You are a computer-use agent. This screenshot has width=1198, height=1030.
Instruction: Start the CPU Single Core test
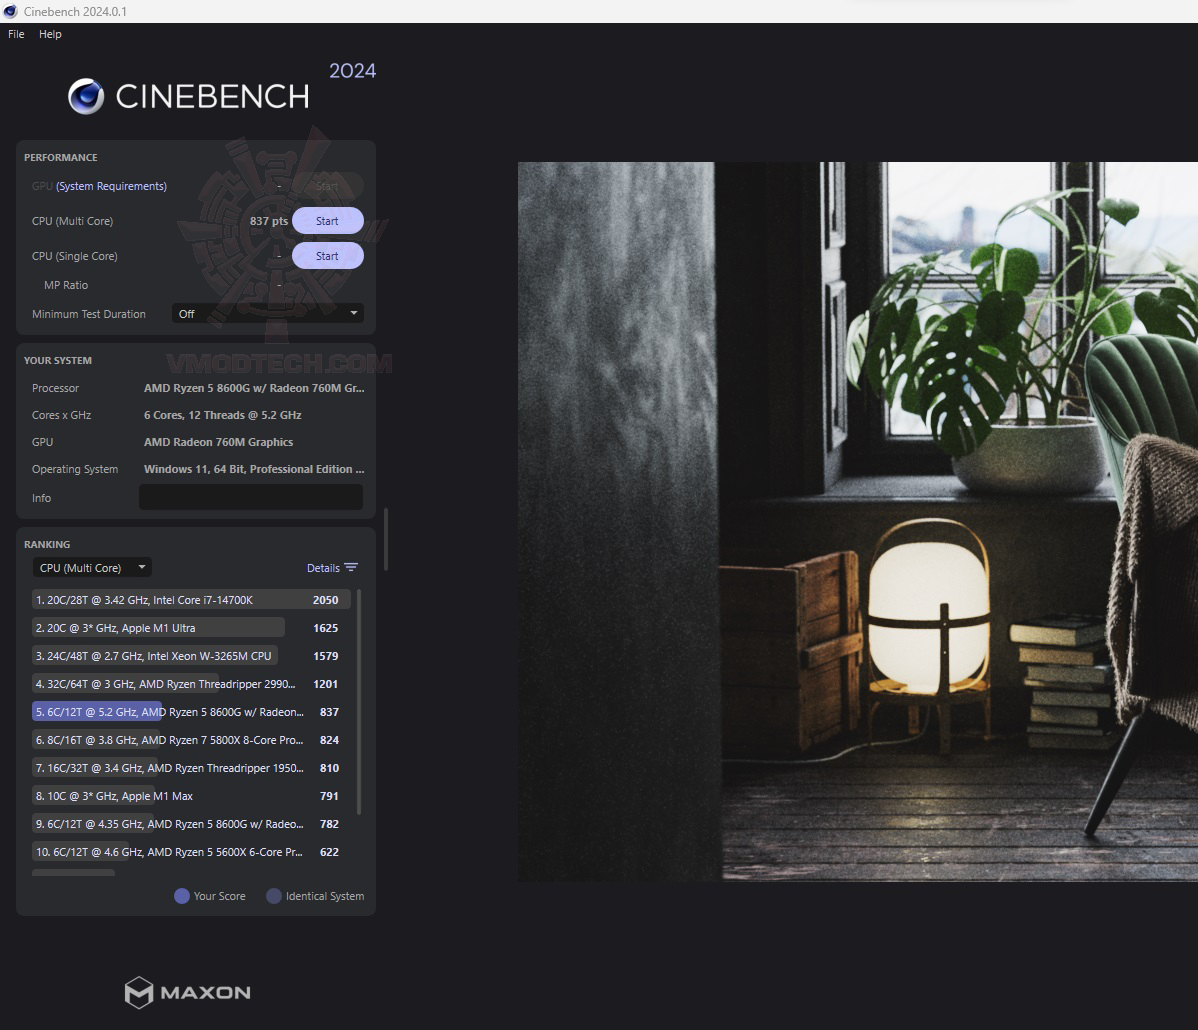point(327,256)
